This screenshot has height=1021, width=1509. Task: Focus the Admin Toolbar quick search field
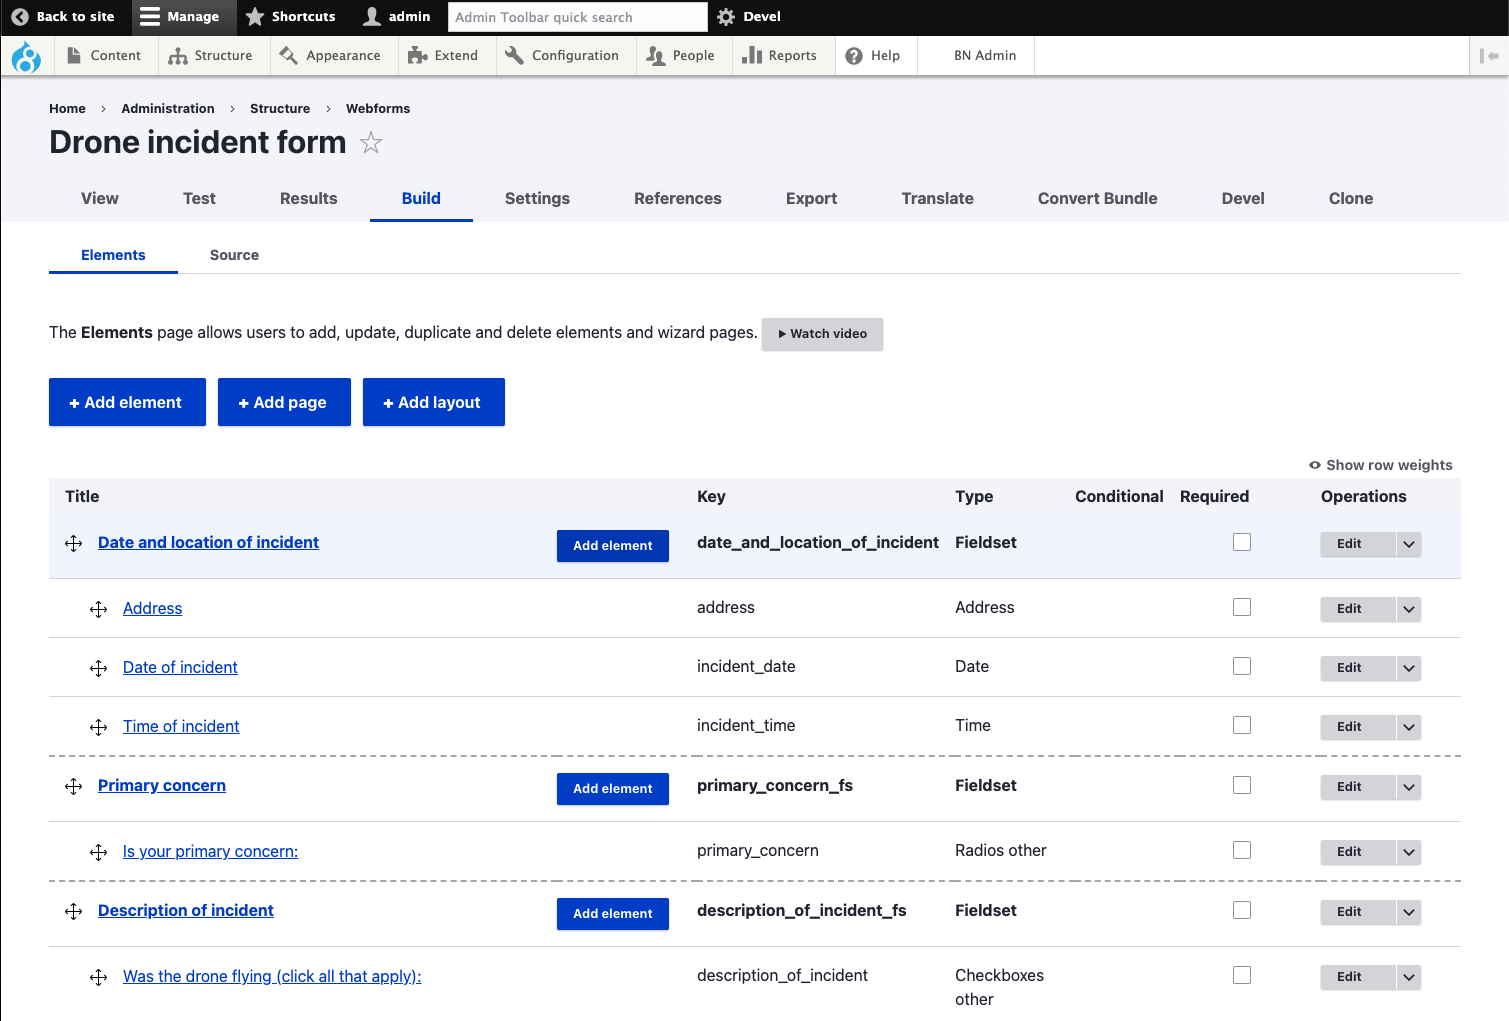click(x=577, y=17)
